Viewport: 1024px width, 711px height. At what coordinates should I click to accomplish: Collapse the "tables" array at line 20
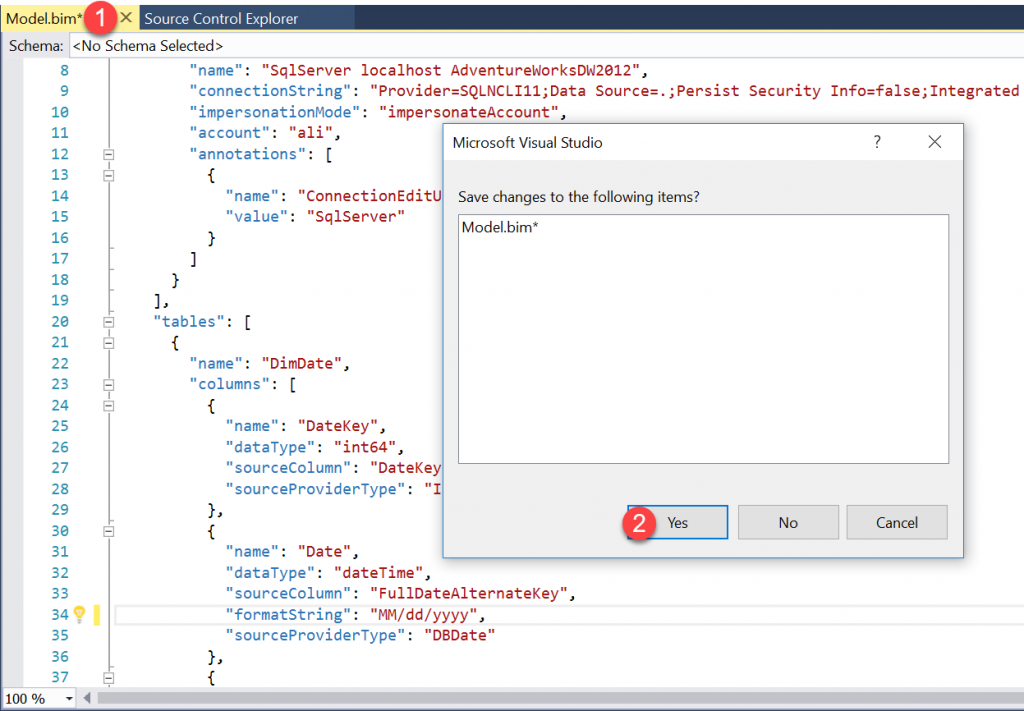(109, 321)
